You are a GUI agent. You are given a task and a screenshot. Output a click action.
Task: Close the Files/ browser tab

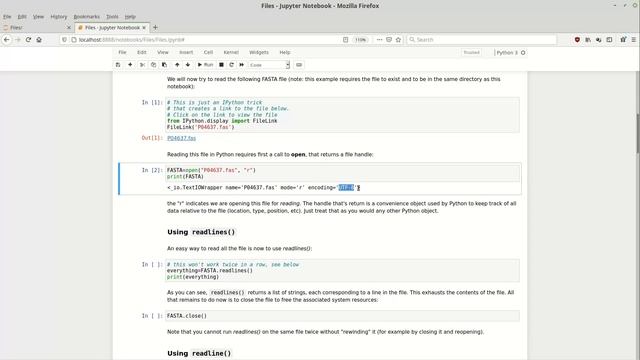(69, 27)
